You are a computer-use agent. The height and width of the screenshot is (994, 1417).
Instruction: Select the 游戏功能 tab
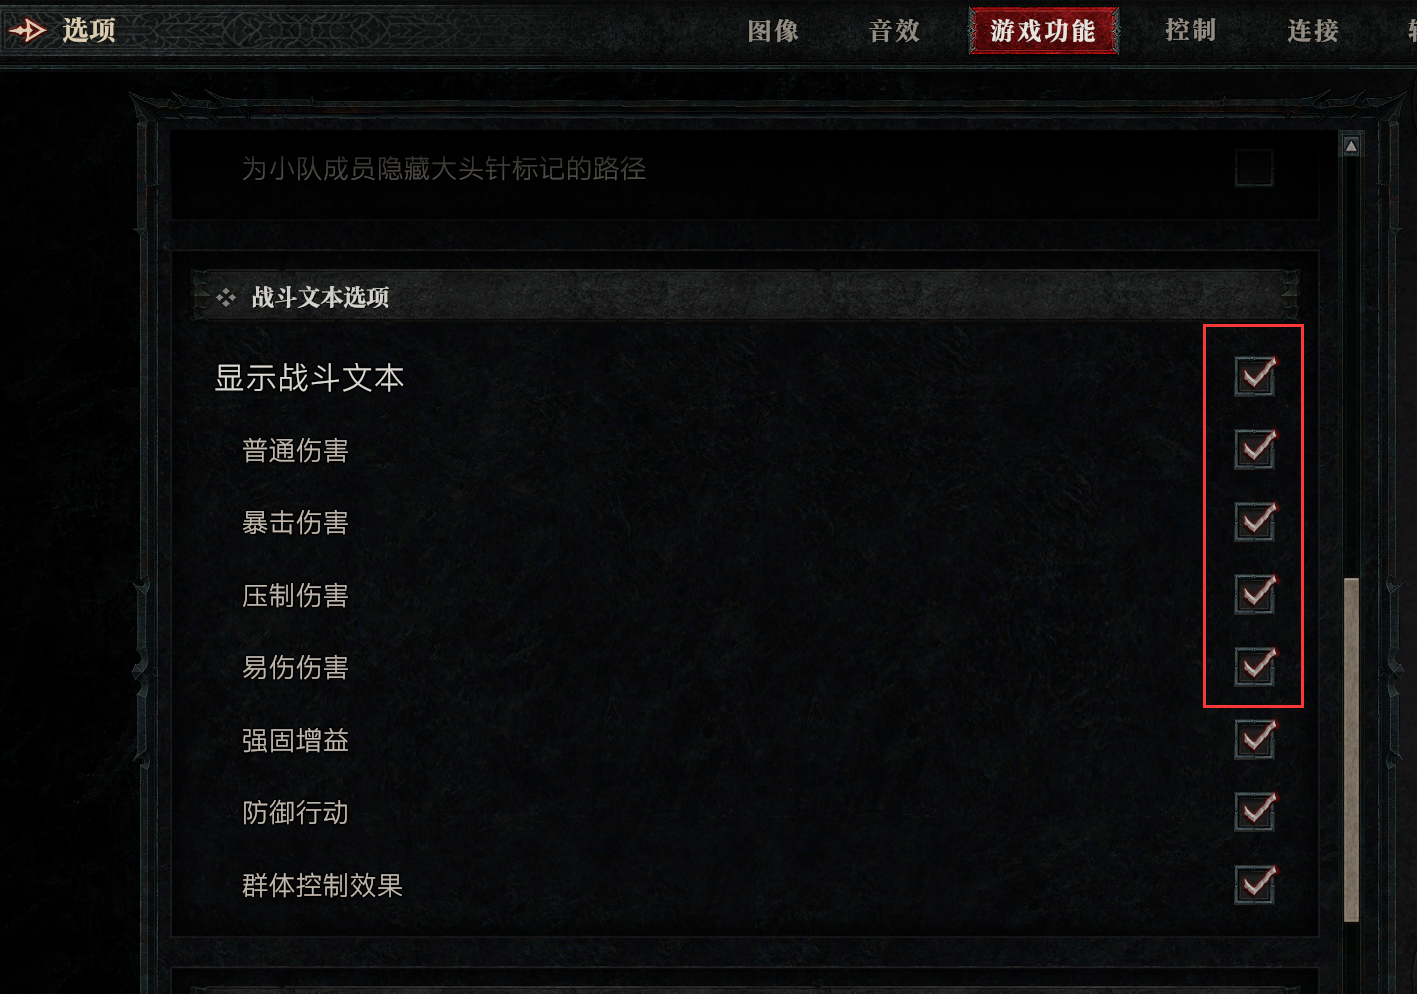click(1043, 31)
